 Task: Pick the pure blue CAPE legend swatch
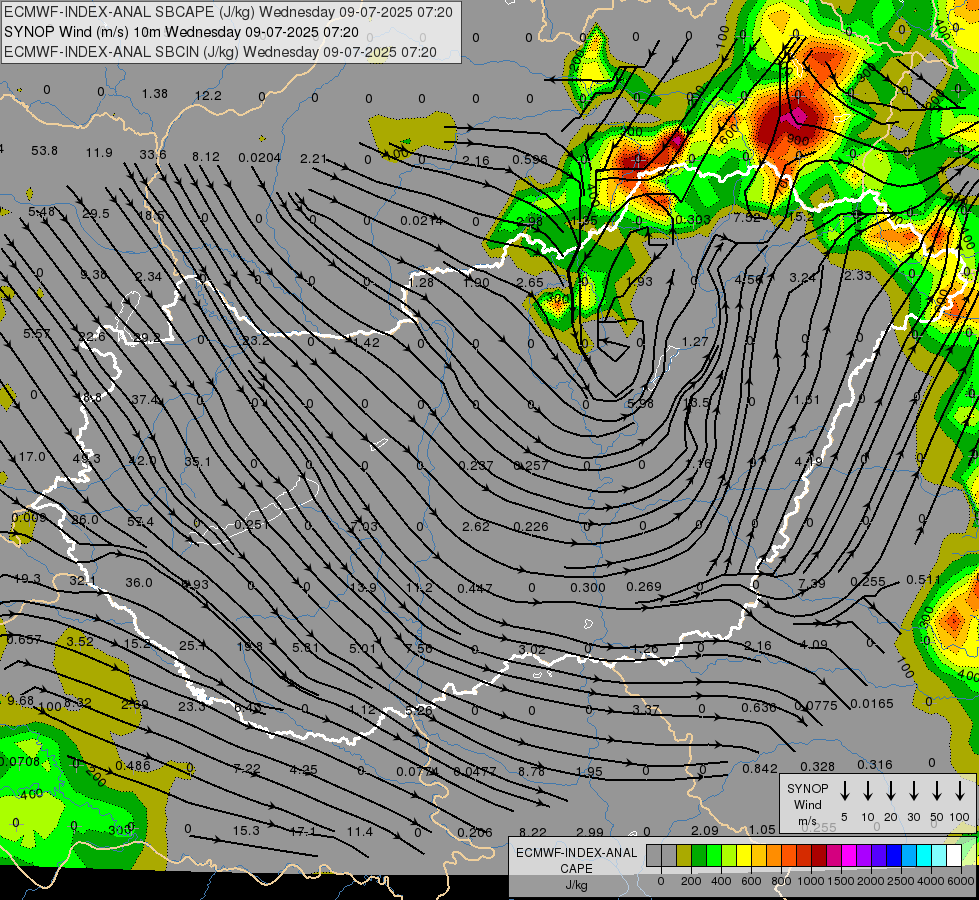895,856
